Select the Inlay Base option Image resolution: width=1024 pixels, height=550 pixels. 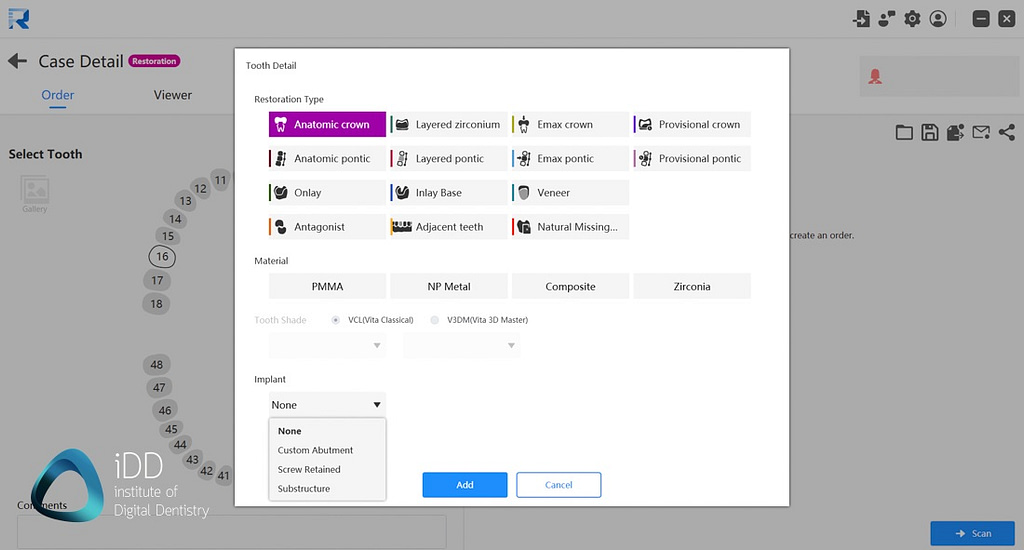tap(448, 193)
